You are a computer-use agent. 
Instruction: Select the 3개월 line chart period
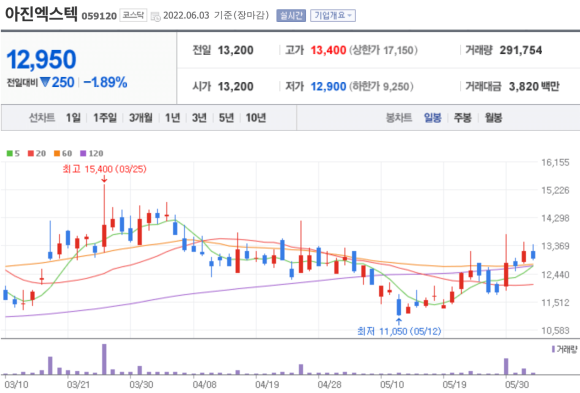pyautogui.click(x=141, y=118)
